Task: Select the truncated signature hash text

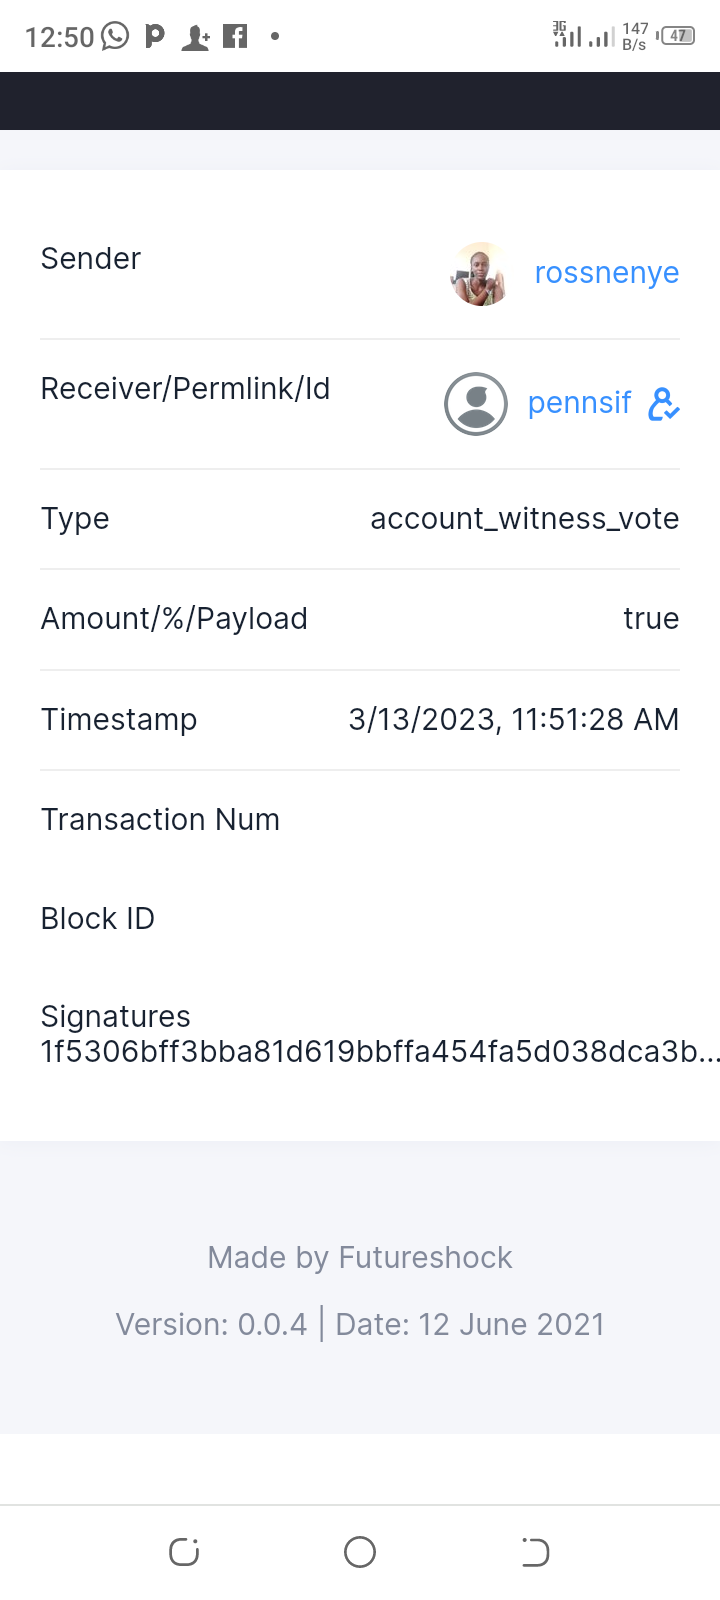Action: coord(380,1051)
